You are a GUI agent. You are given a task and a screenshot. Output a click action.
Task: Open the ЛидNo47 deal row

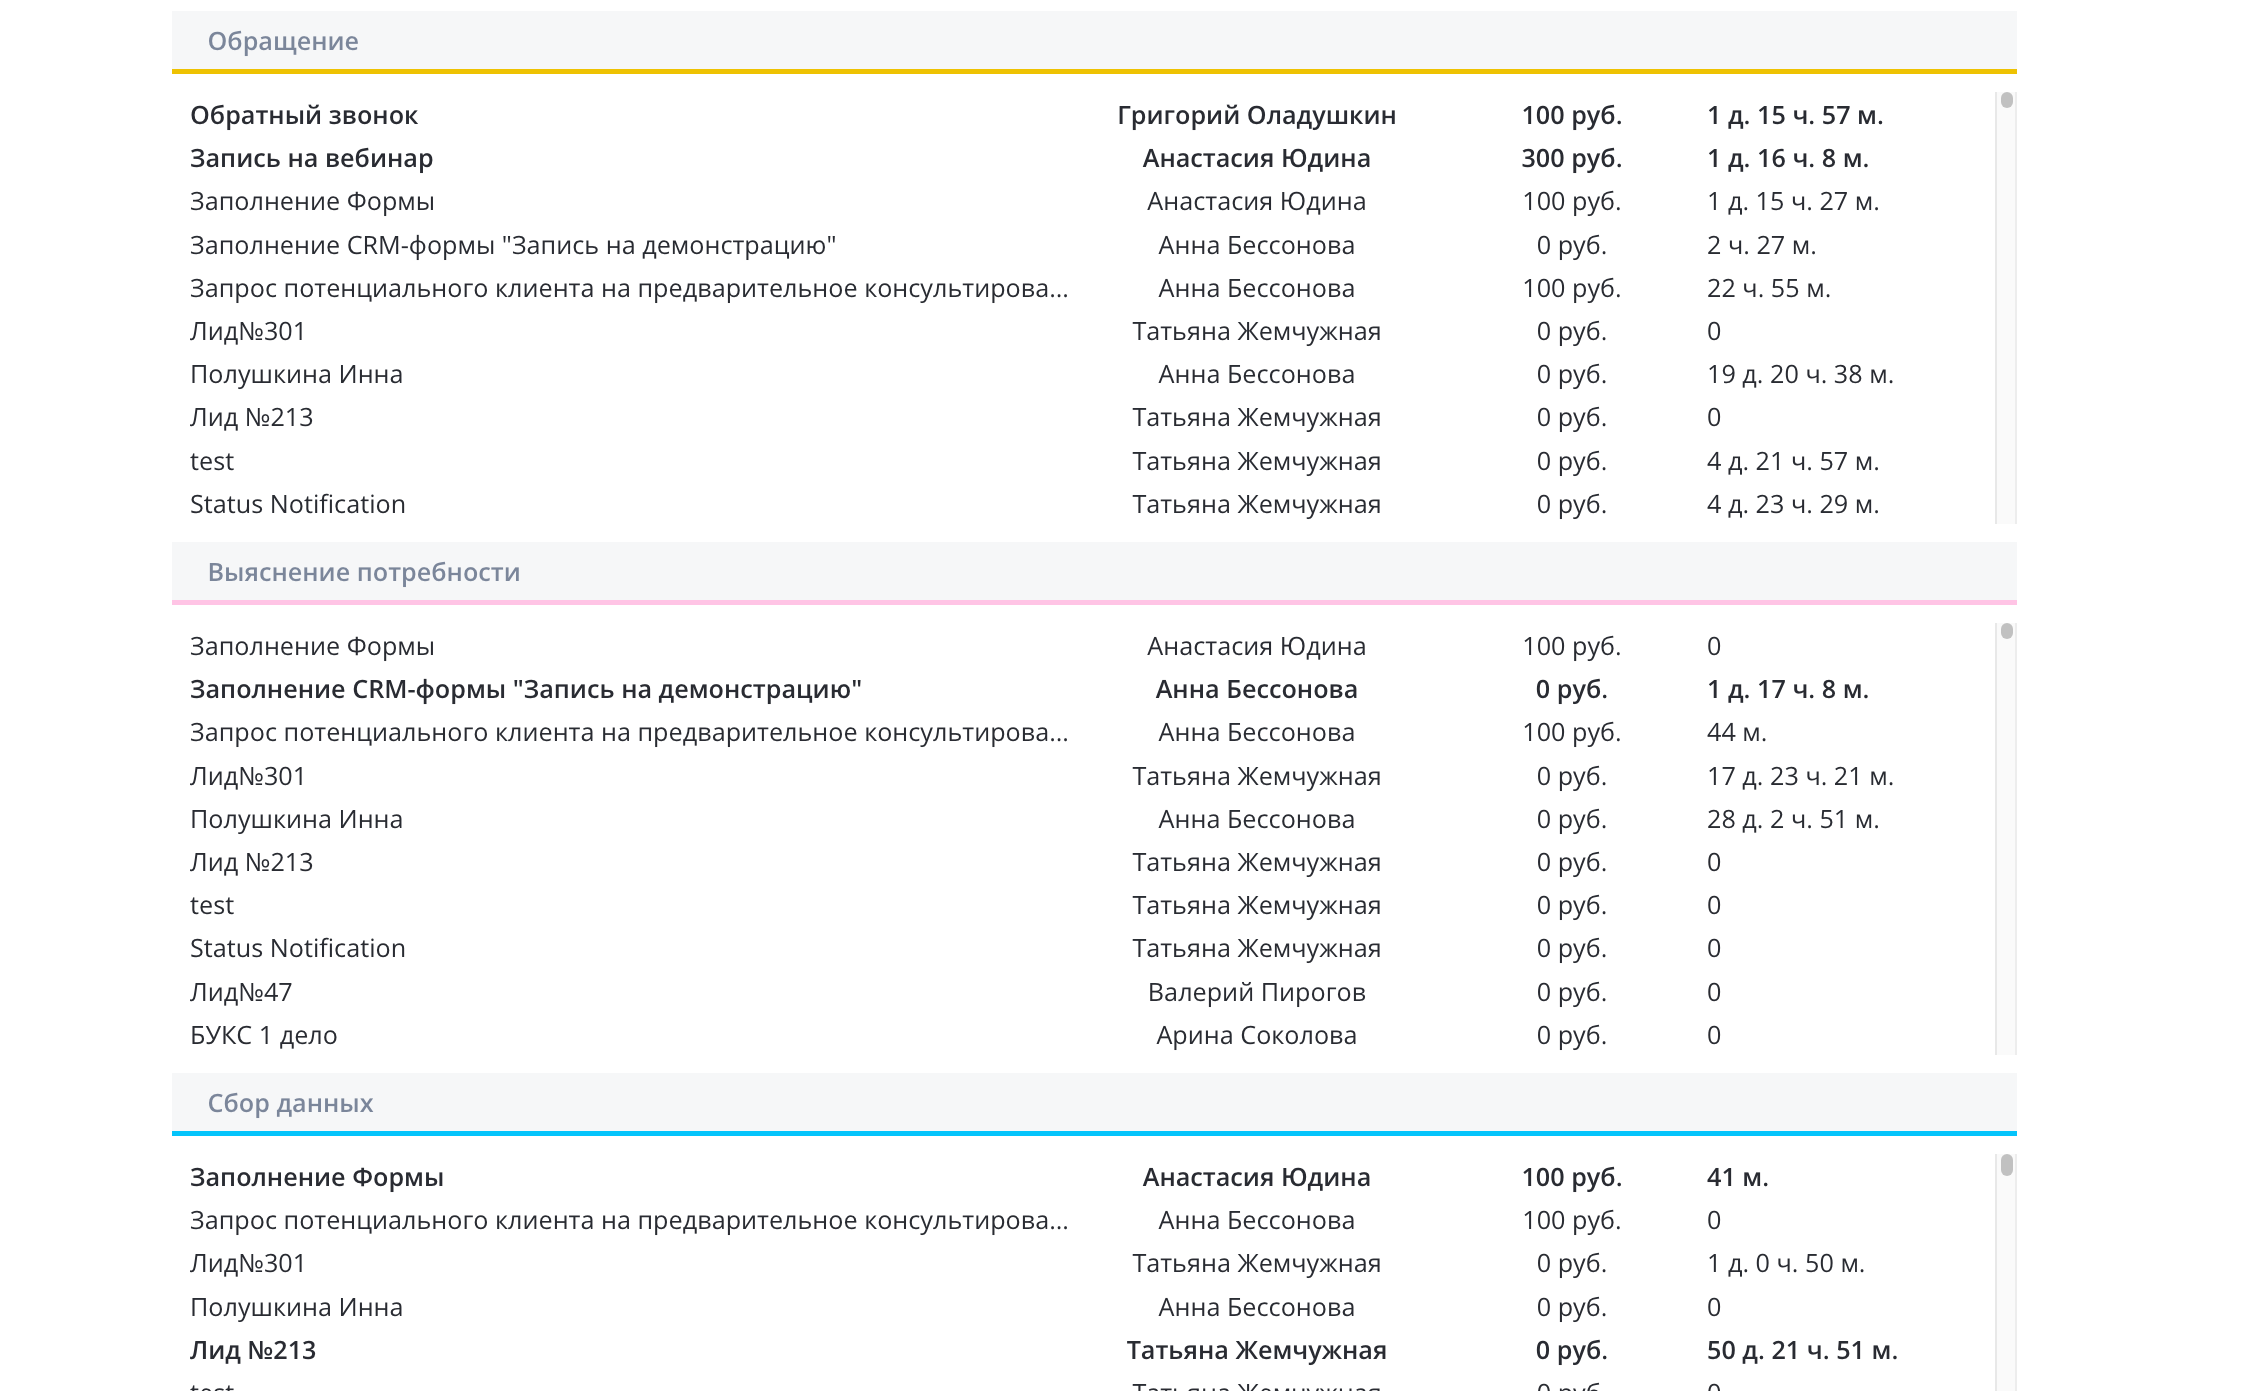[x=241, y=992]
